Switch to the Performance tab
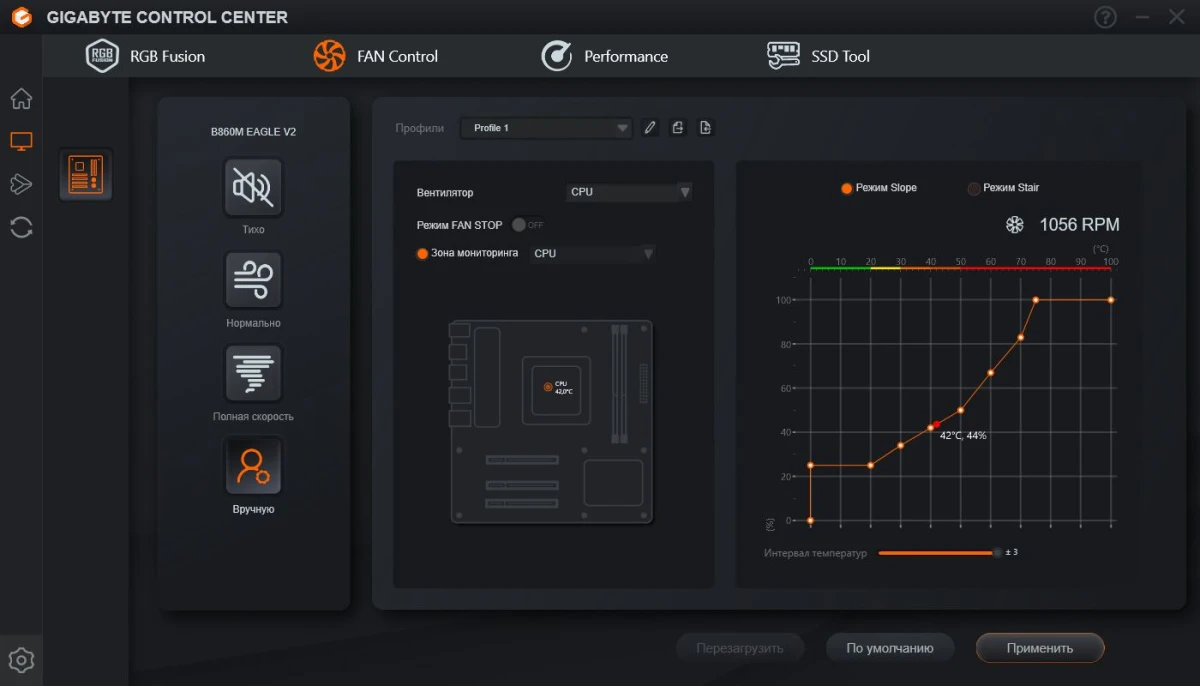The height and width of the screenshot is (686, 1200). (605, 56)
